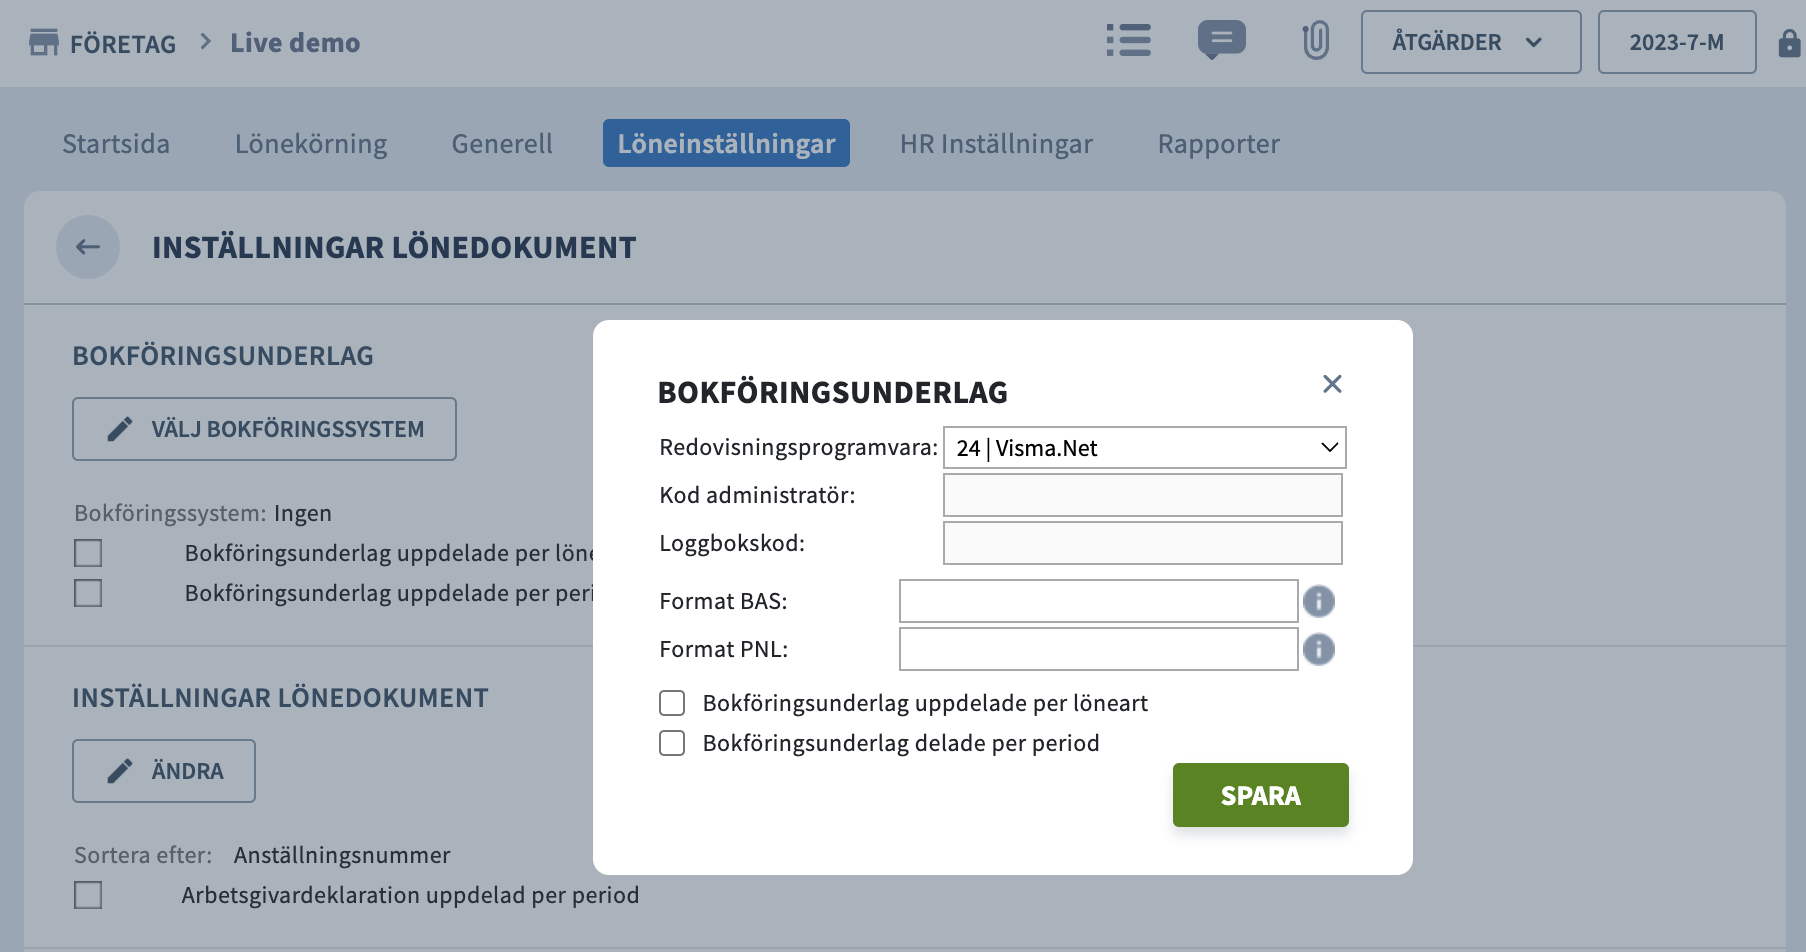This screenshot has height=952, width=1806.
Task: Click the padlock icon in header
Action: pos(1789,43)
